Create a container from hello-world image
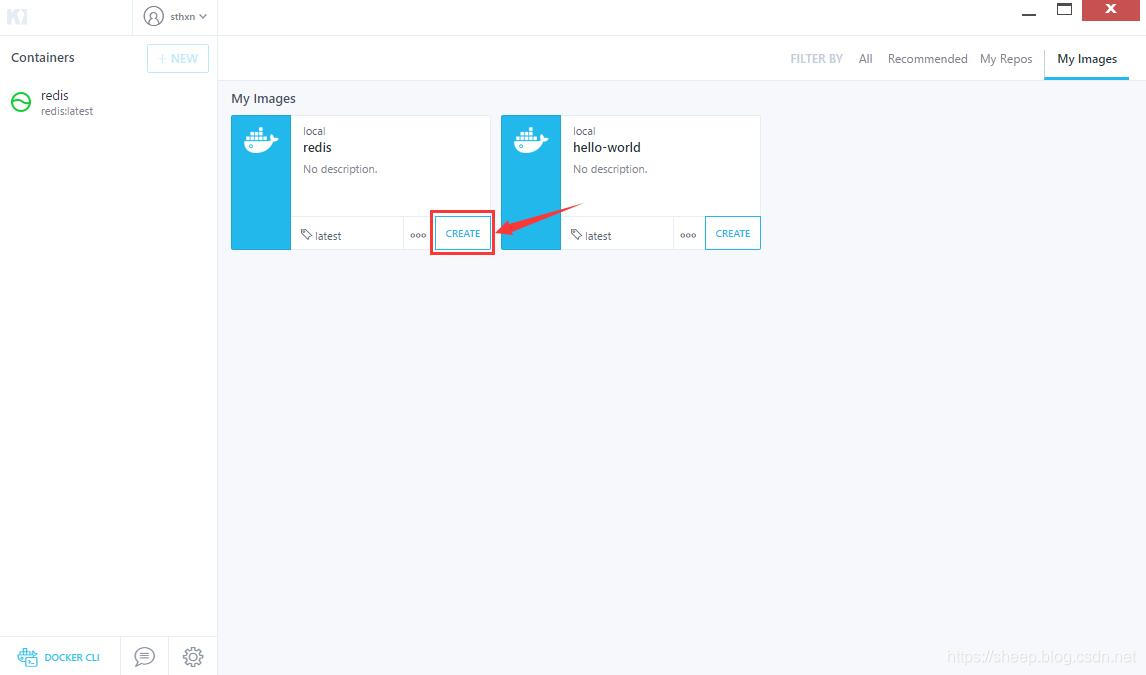The image size is (1146, 675). pos(732,233)
